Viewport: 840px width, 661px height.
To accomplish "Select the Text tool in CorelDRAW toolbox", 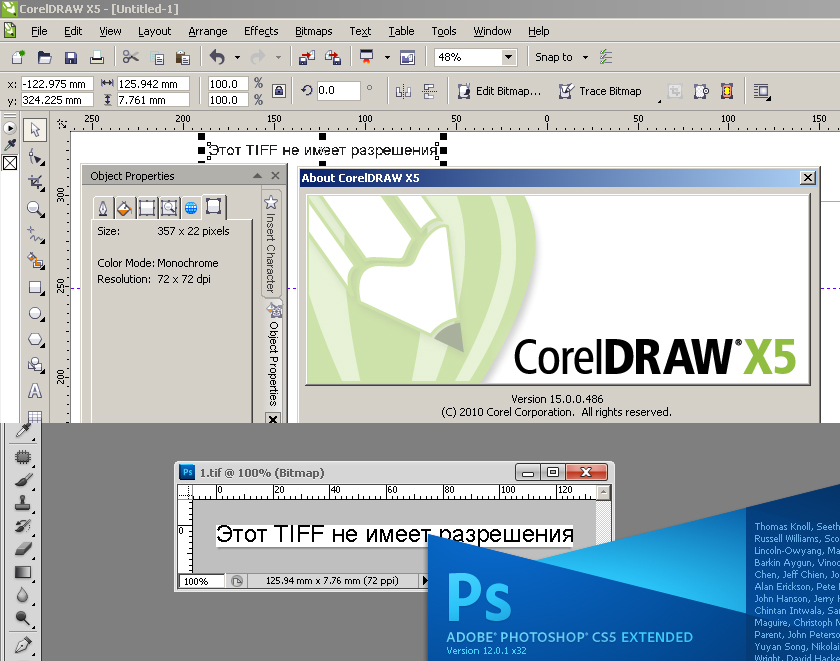I will (x=35, y=391).
